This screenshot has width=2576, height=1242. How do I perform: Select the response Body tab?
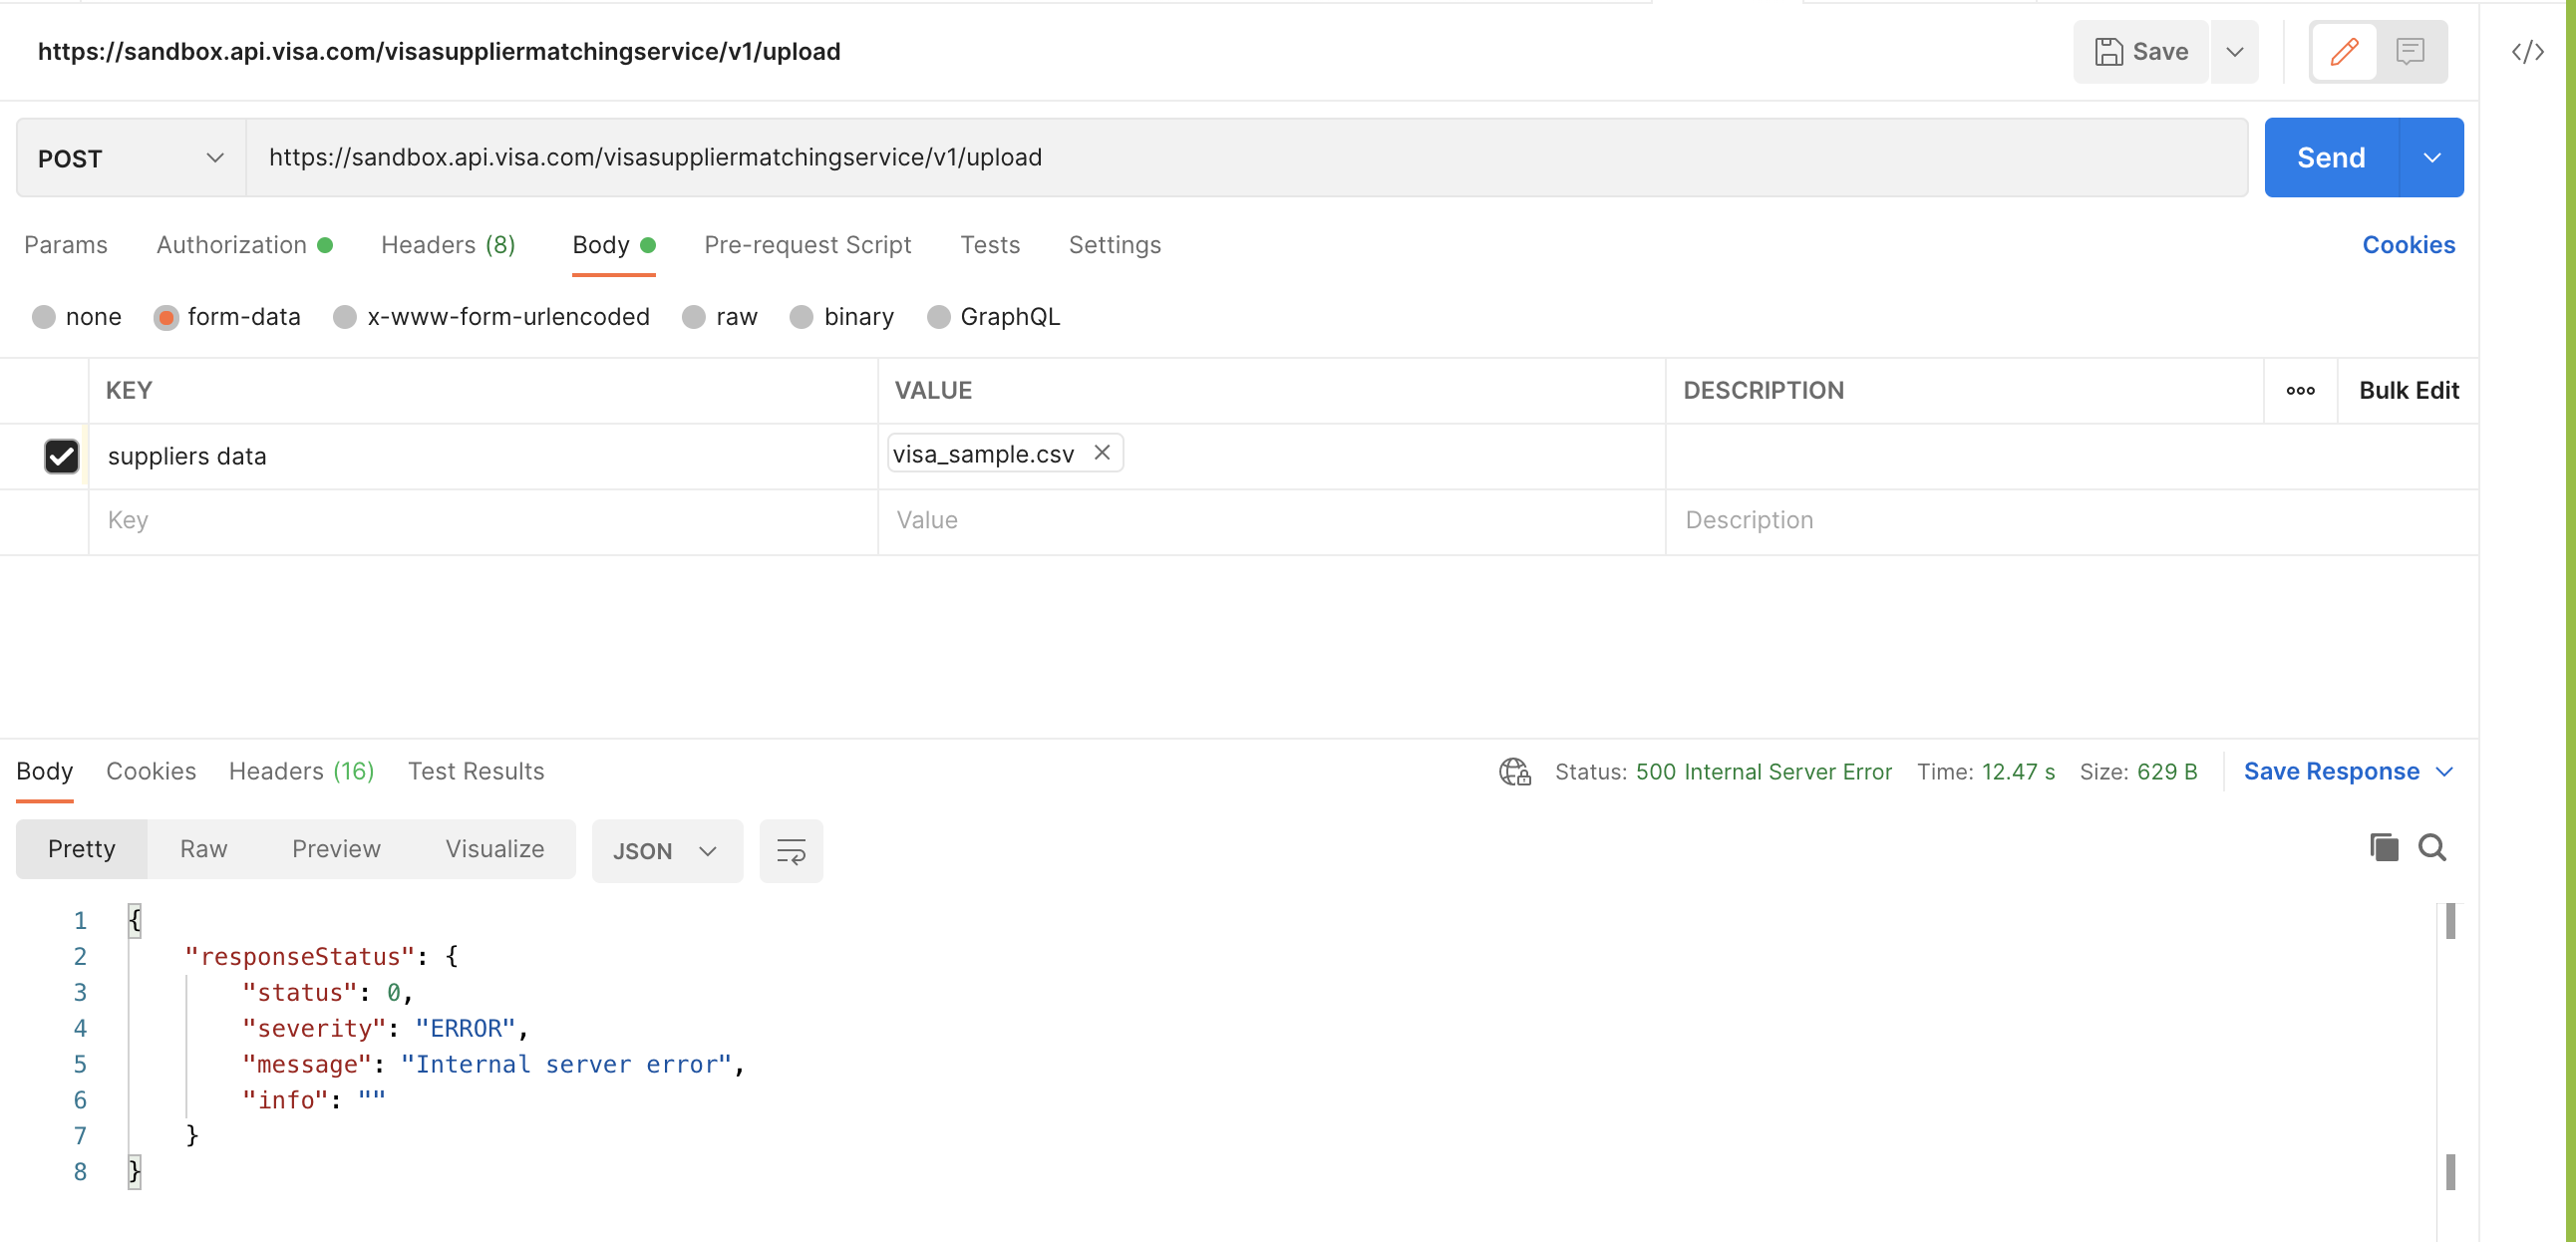[x=45, y=772]
